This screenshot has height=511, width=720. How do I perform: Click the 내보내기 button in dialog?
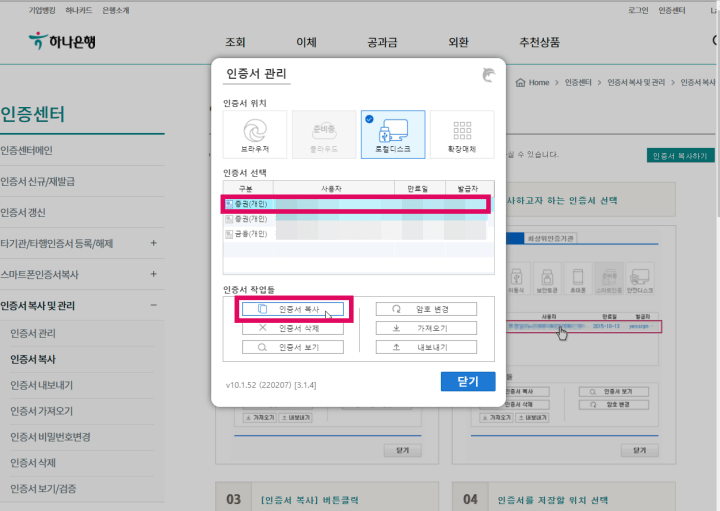tap(426, 347)
